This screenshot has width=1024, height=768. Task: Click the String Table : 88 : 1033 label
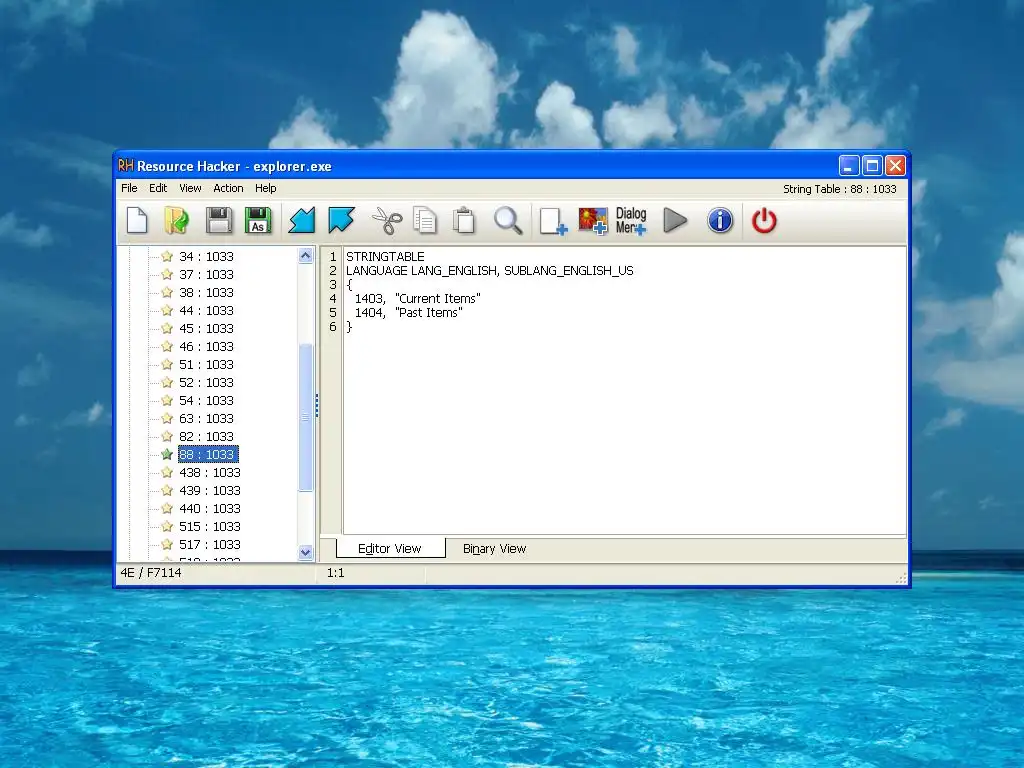tap(840, 189)
